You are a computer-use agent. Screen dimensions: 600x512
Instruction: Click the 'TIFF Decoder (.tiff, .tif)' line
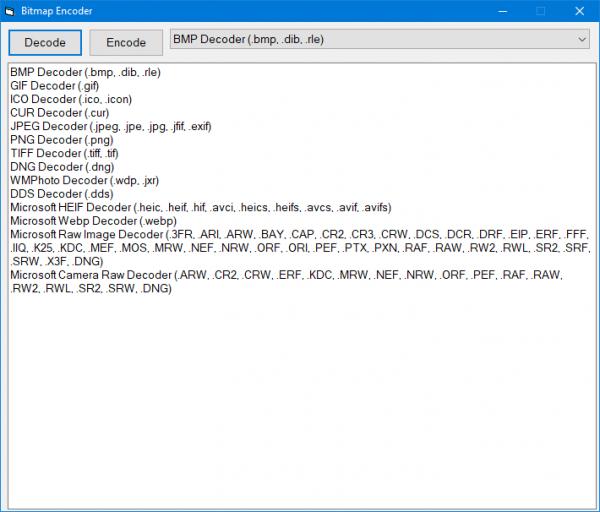64,153
